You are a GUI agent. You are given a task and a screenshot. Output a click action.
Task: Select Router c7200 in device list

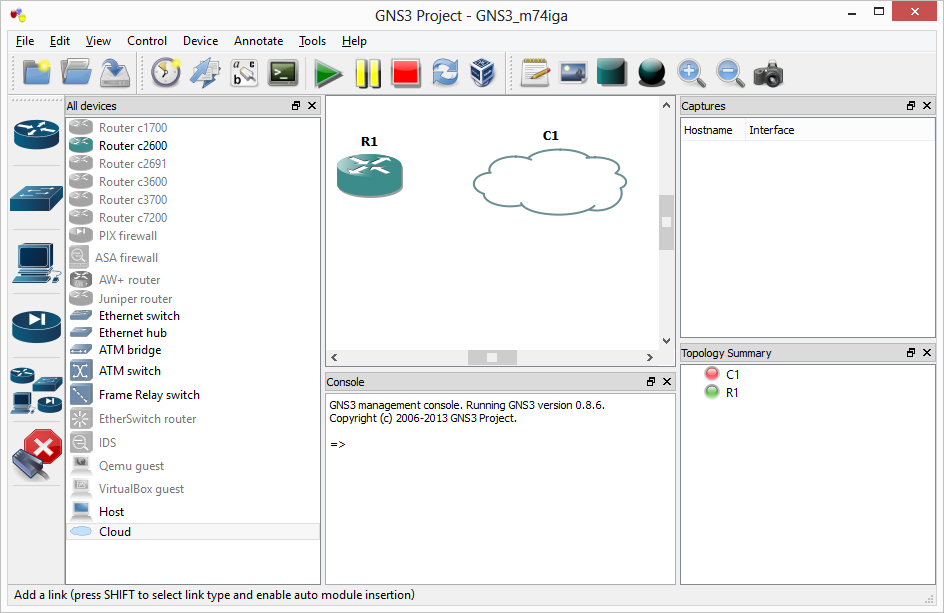point(193,218)
